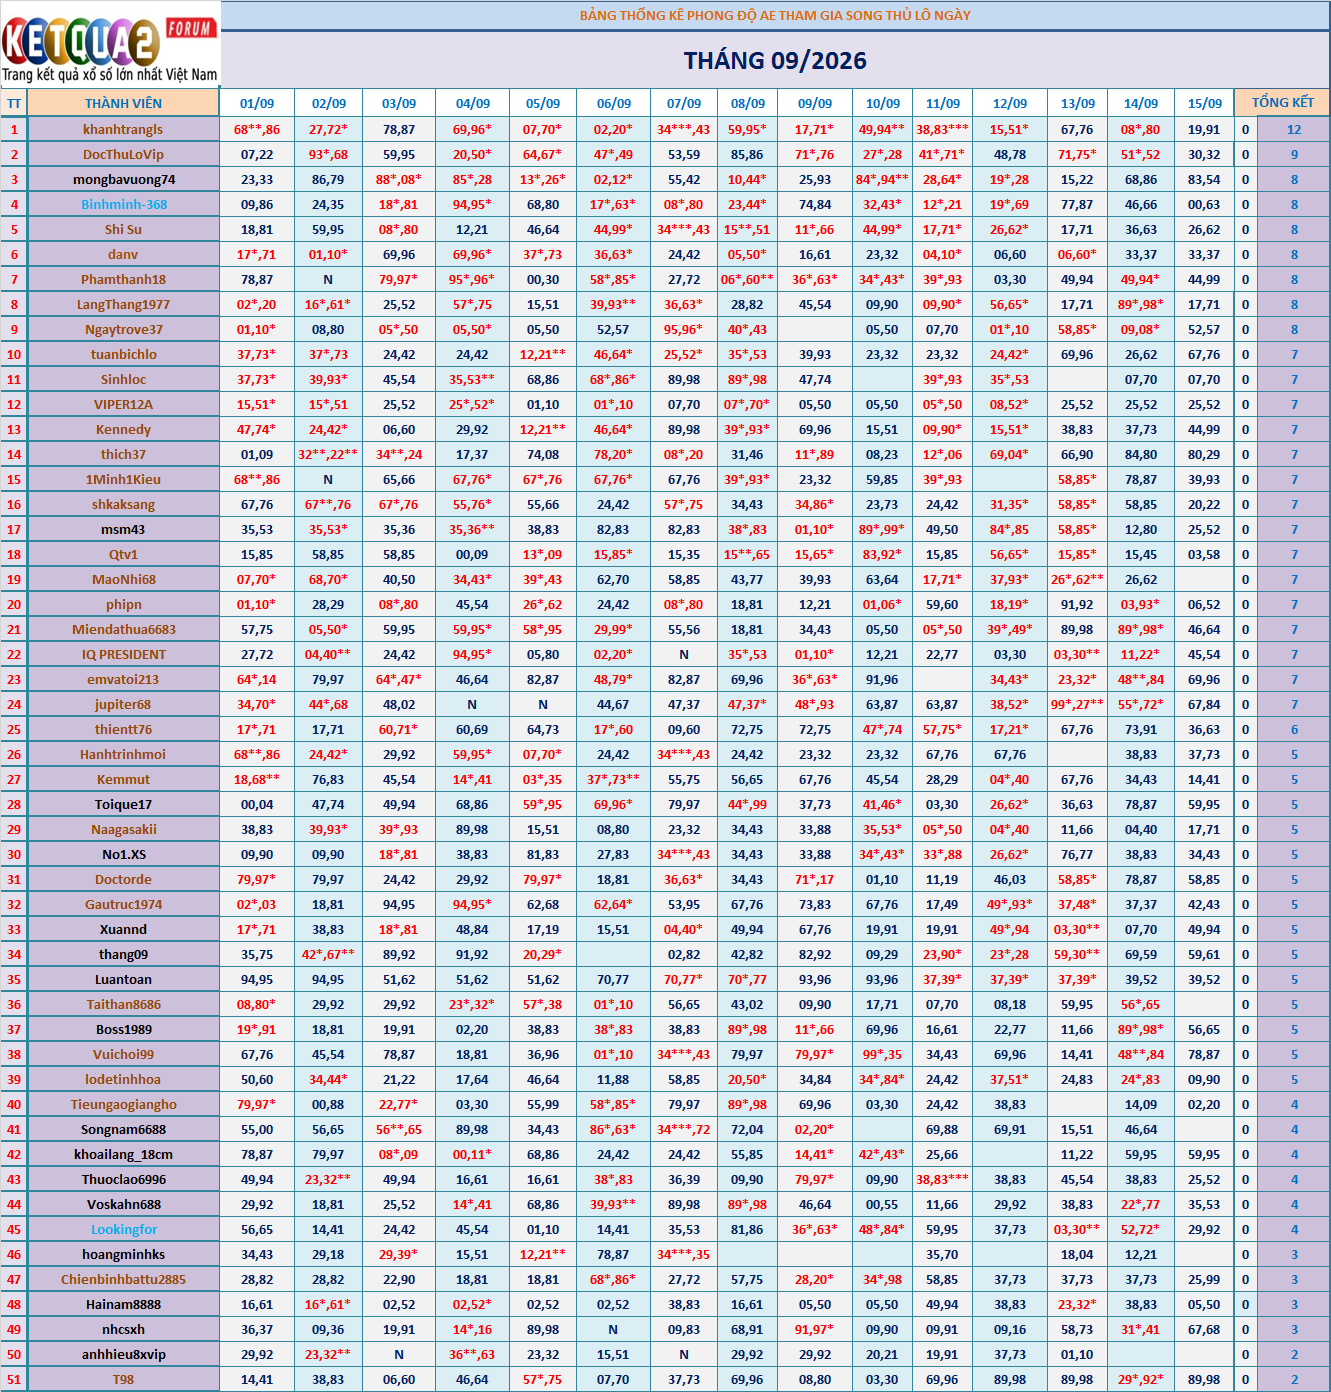This screenshot has height=1392, width=1331.
Task: Select khanhtrangls's 01/09 cell 68**,86
Action: (257, 129)
